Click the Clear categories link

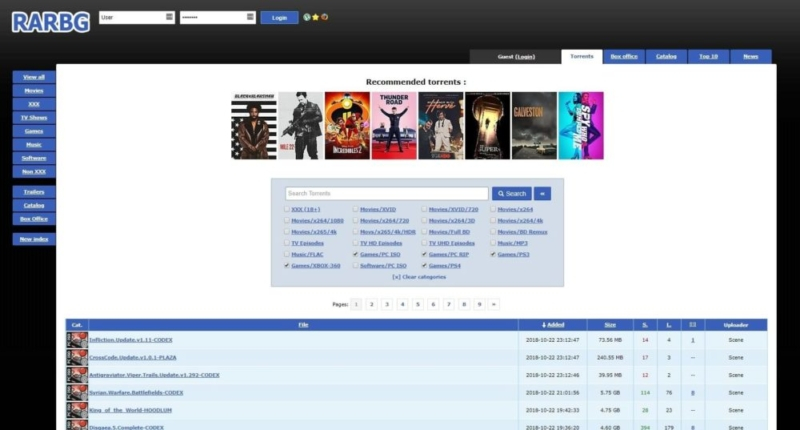point(419,277)
